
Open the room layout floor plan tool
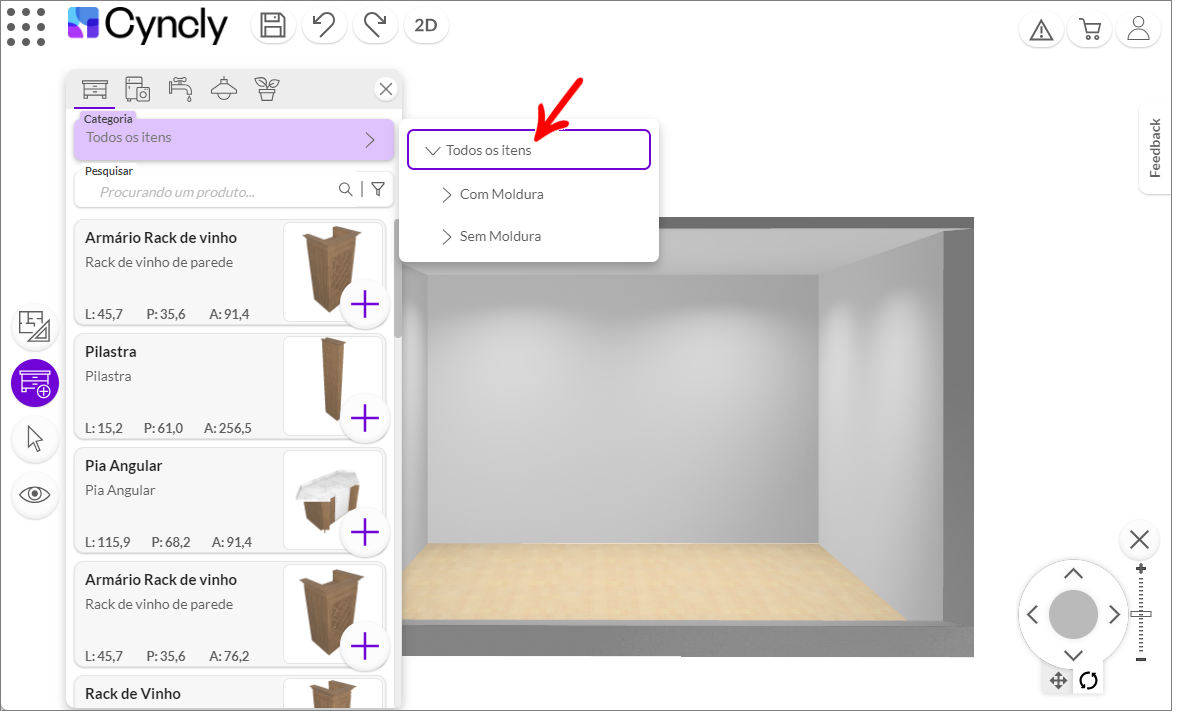click(35, 327)
